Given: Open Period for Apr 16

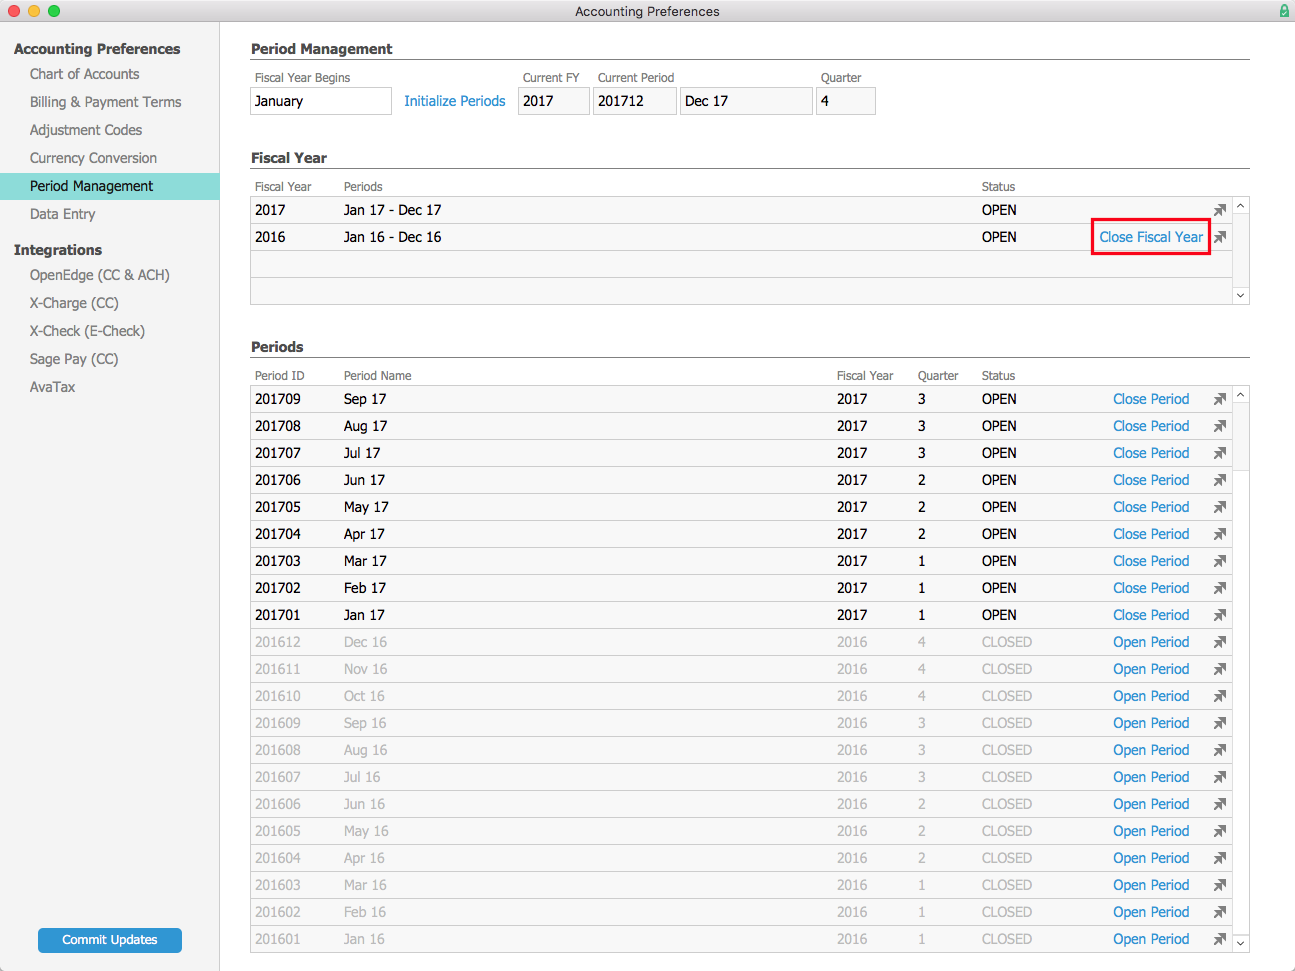Looking at the screenshot, I should 1151,858.
